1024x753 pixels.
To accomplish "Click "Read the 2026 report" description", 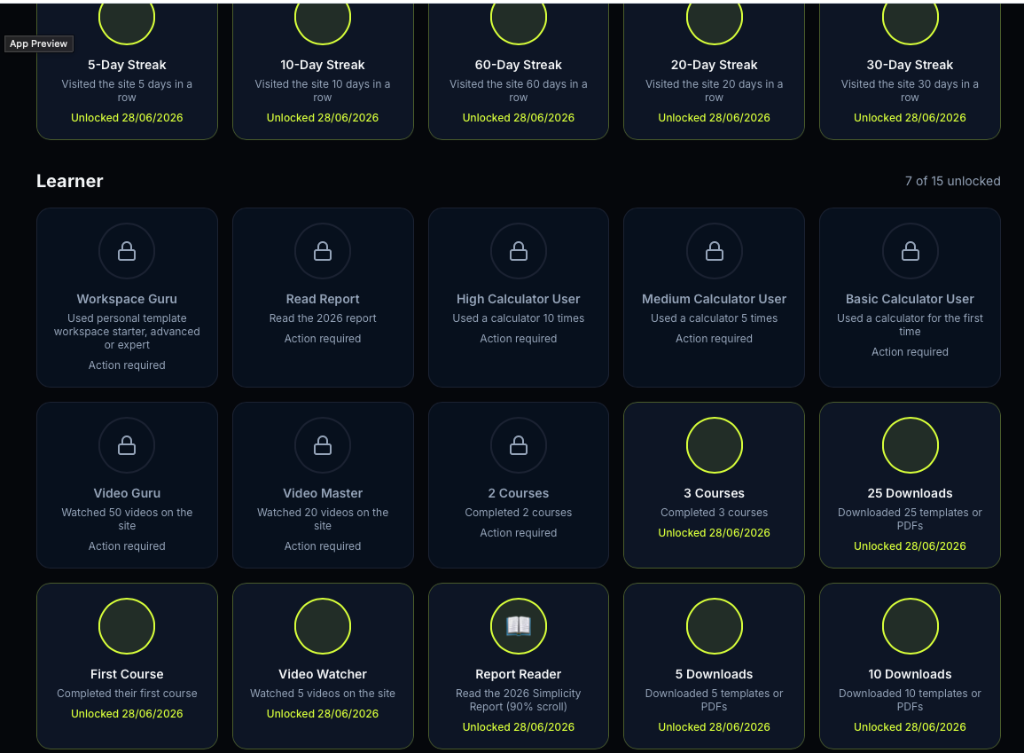I will pos(323,318).
